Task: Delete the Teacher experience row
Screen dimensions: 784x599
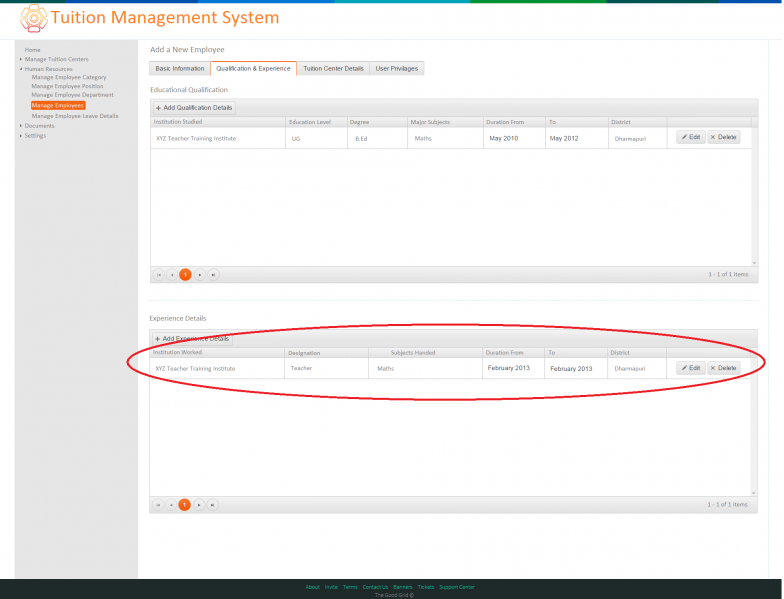Action: pos(724,368)
